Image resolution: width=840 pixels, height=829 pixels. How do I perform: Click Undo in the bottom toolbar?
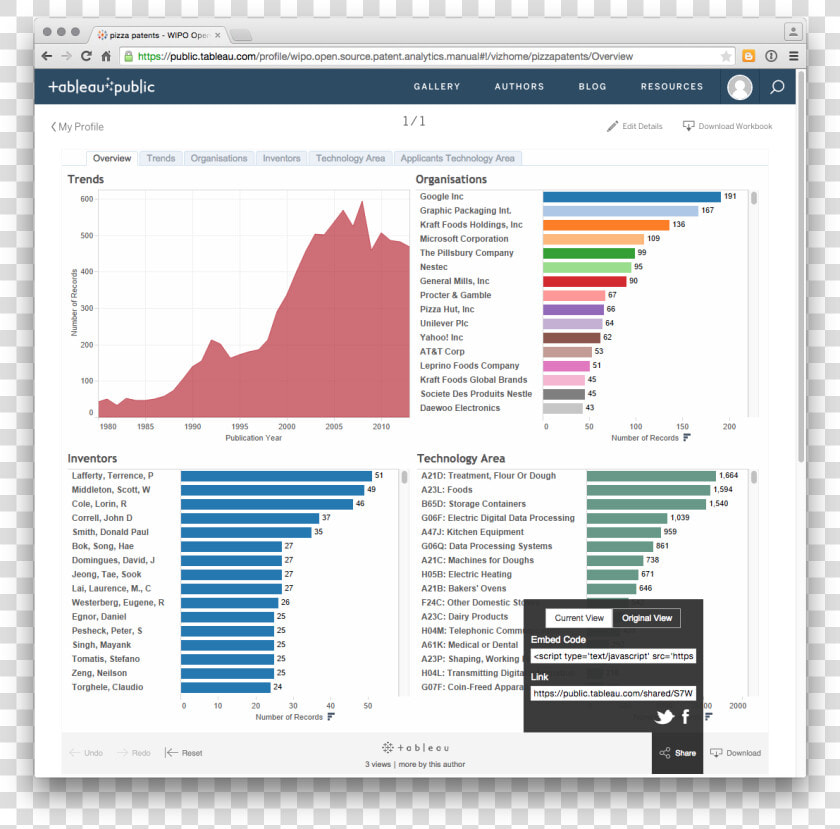[86, 753]
